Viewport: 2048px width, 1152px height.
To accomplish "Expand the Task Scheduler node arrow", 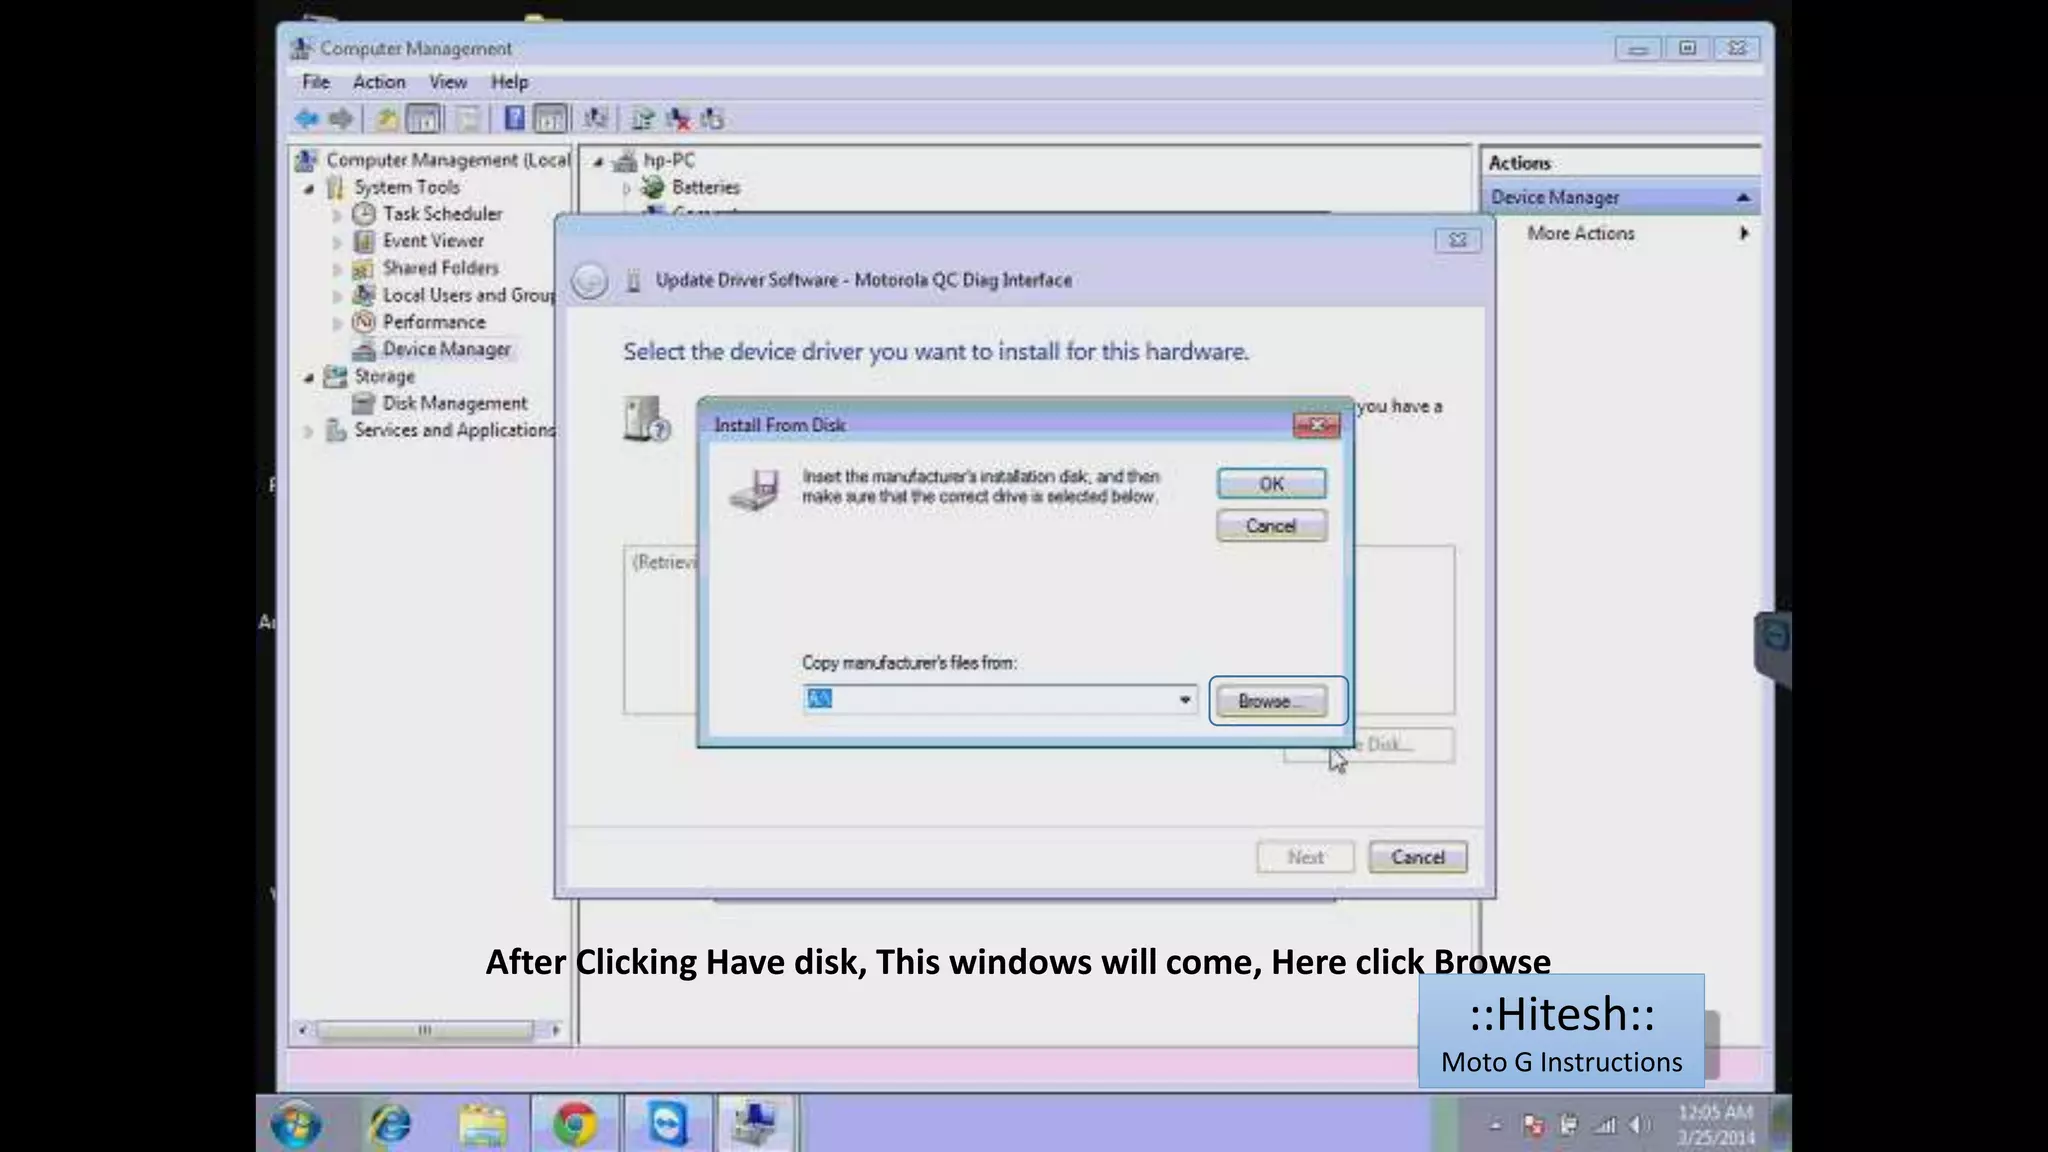I will (x=337, y=215).
